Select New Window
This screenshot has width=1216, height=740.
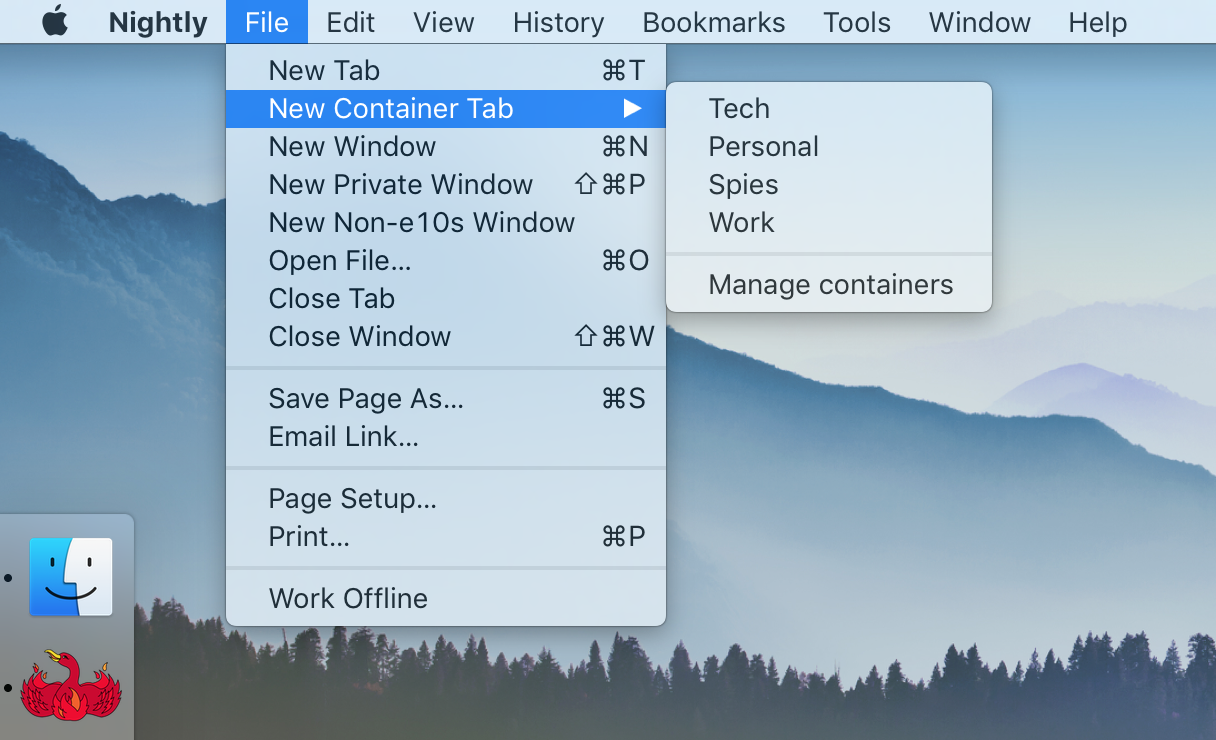(x=446, y=146)
